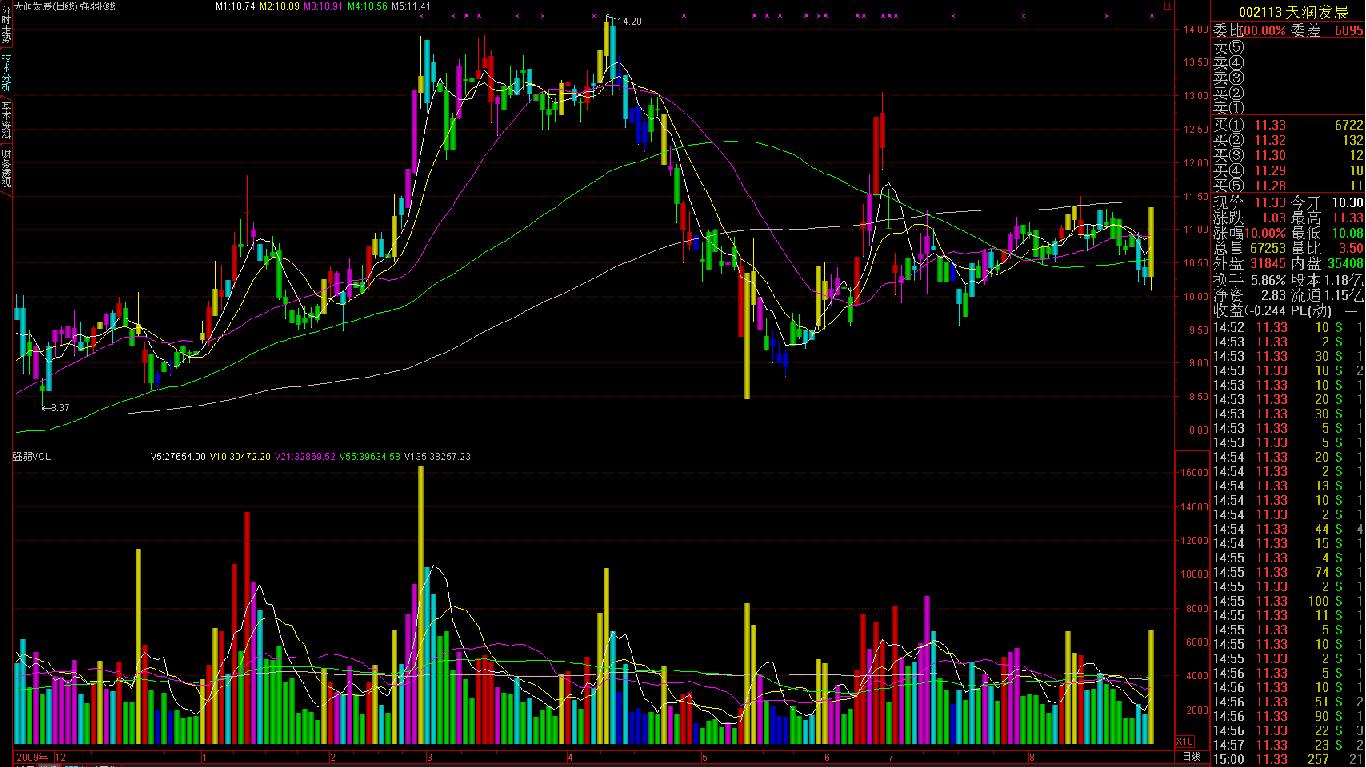
Task: Select the 买① 11.33 bid row
Action: coord(1288,125)
